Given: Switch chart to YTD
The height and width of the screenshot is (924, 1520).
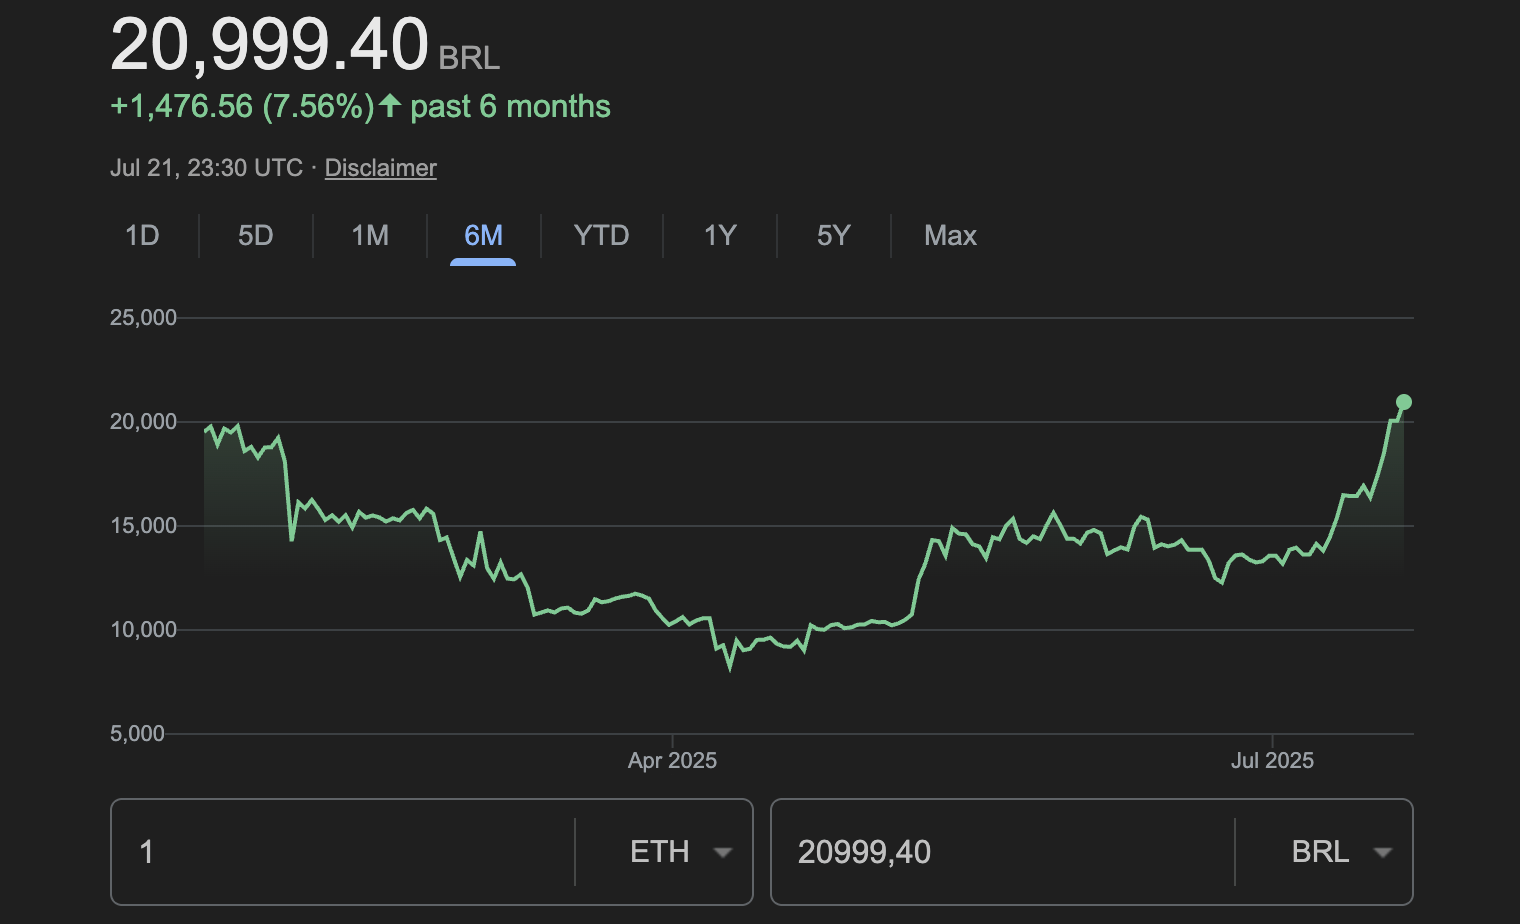Looking at the screenshot, I should [x=601, y=236].
